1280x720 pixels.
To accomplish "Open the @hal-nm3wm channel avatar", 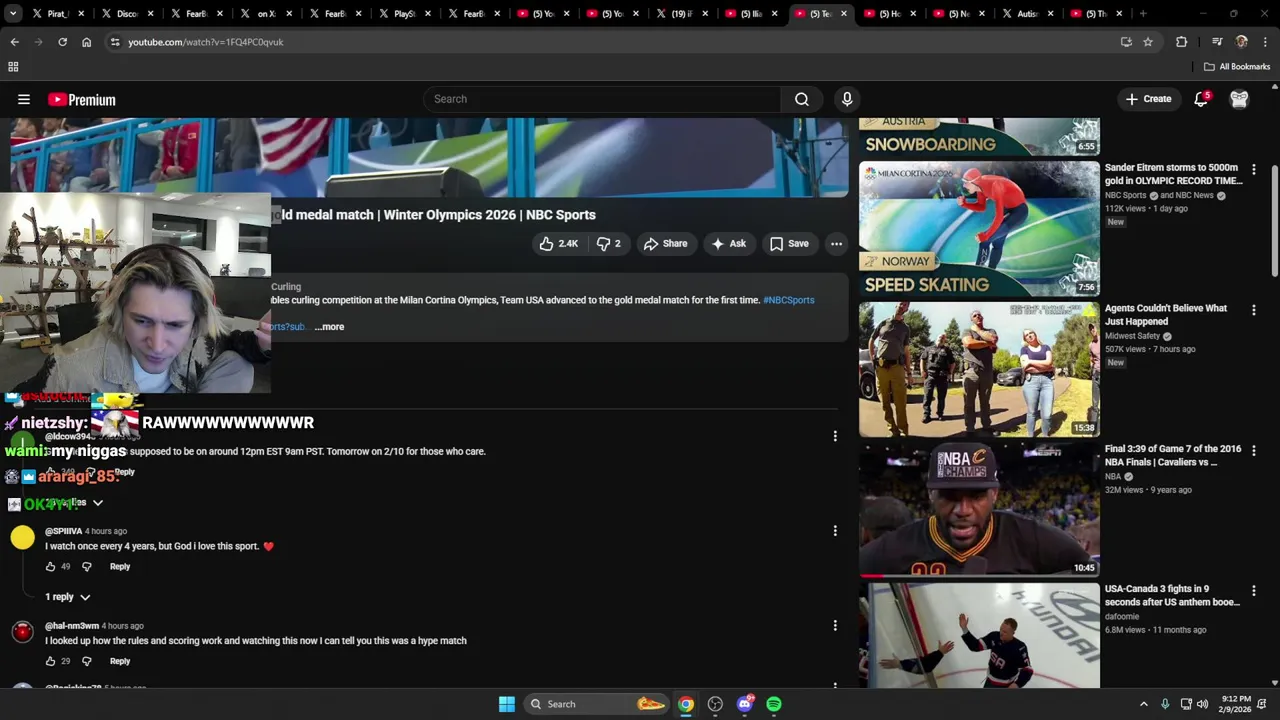I will click(22, 632).
